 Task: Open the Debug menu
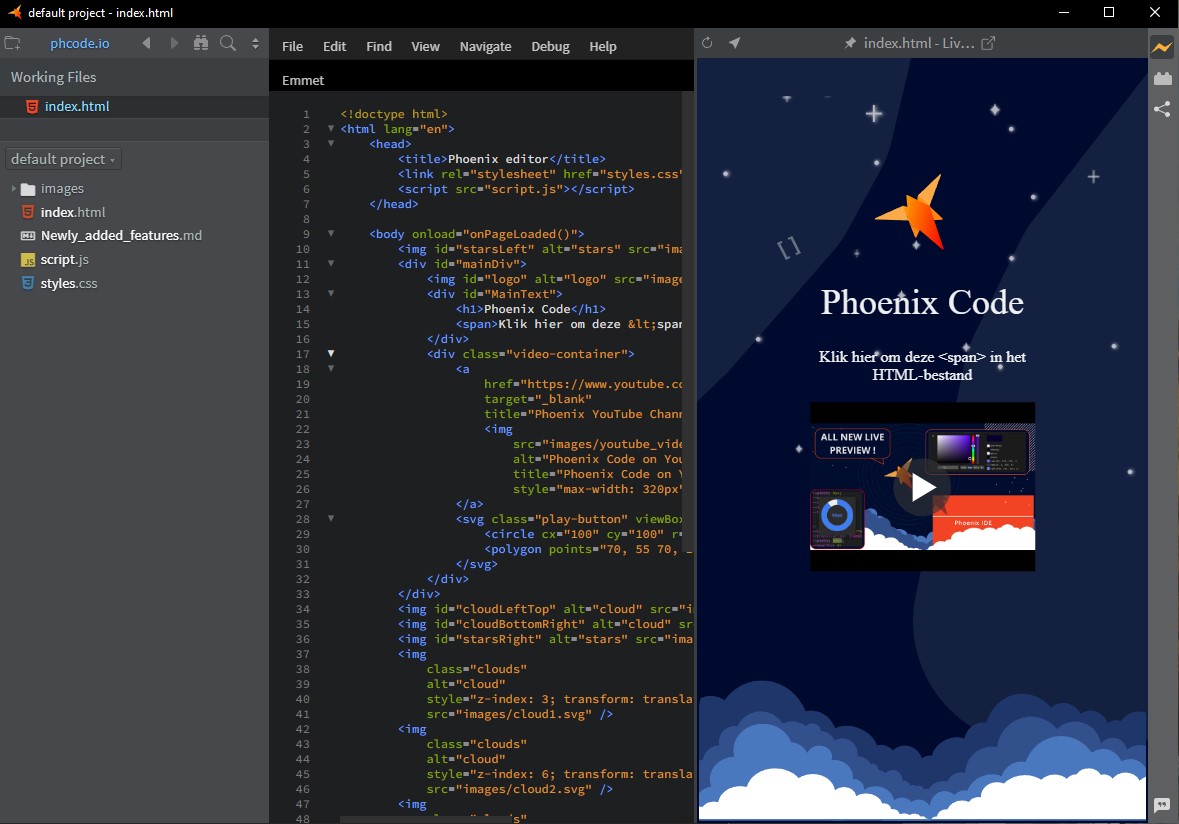(x=550, y=47)
